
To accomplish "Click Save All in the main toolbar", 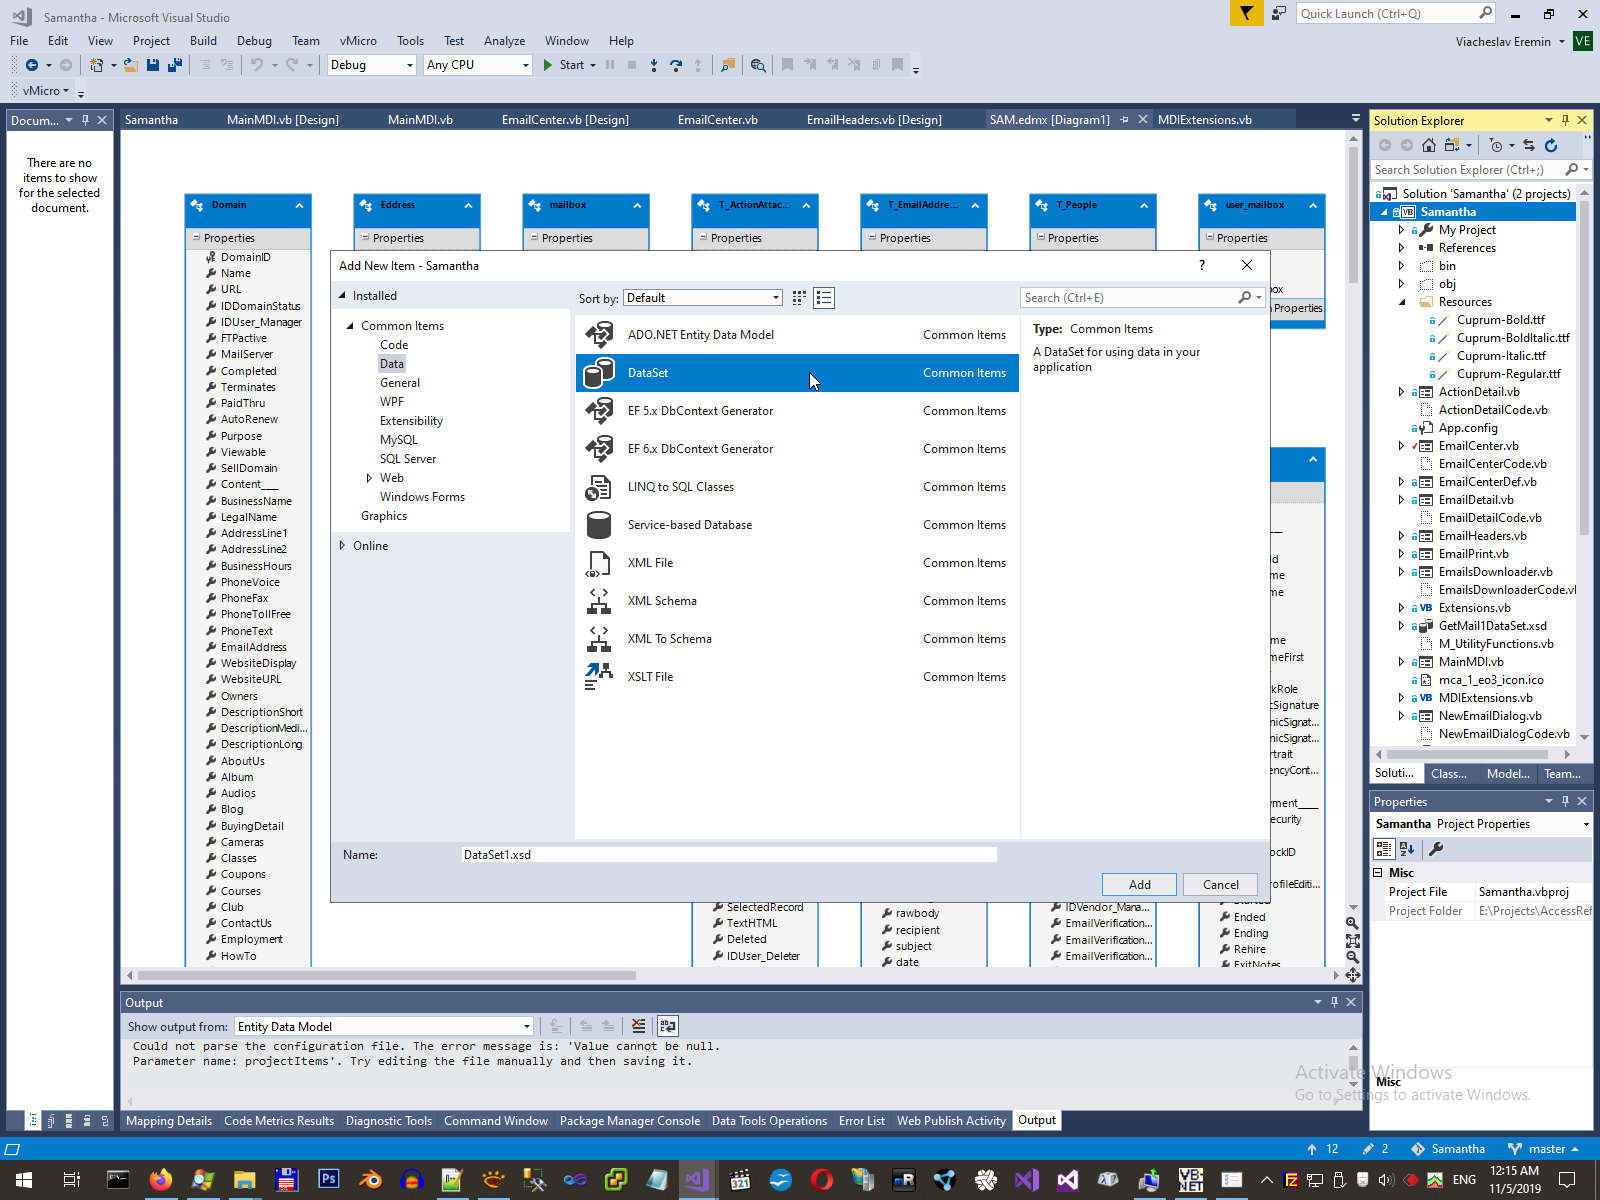I will [174, 65].
